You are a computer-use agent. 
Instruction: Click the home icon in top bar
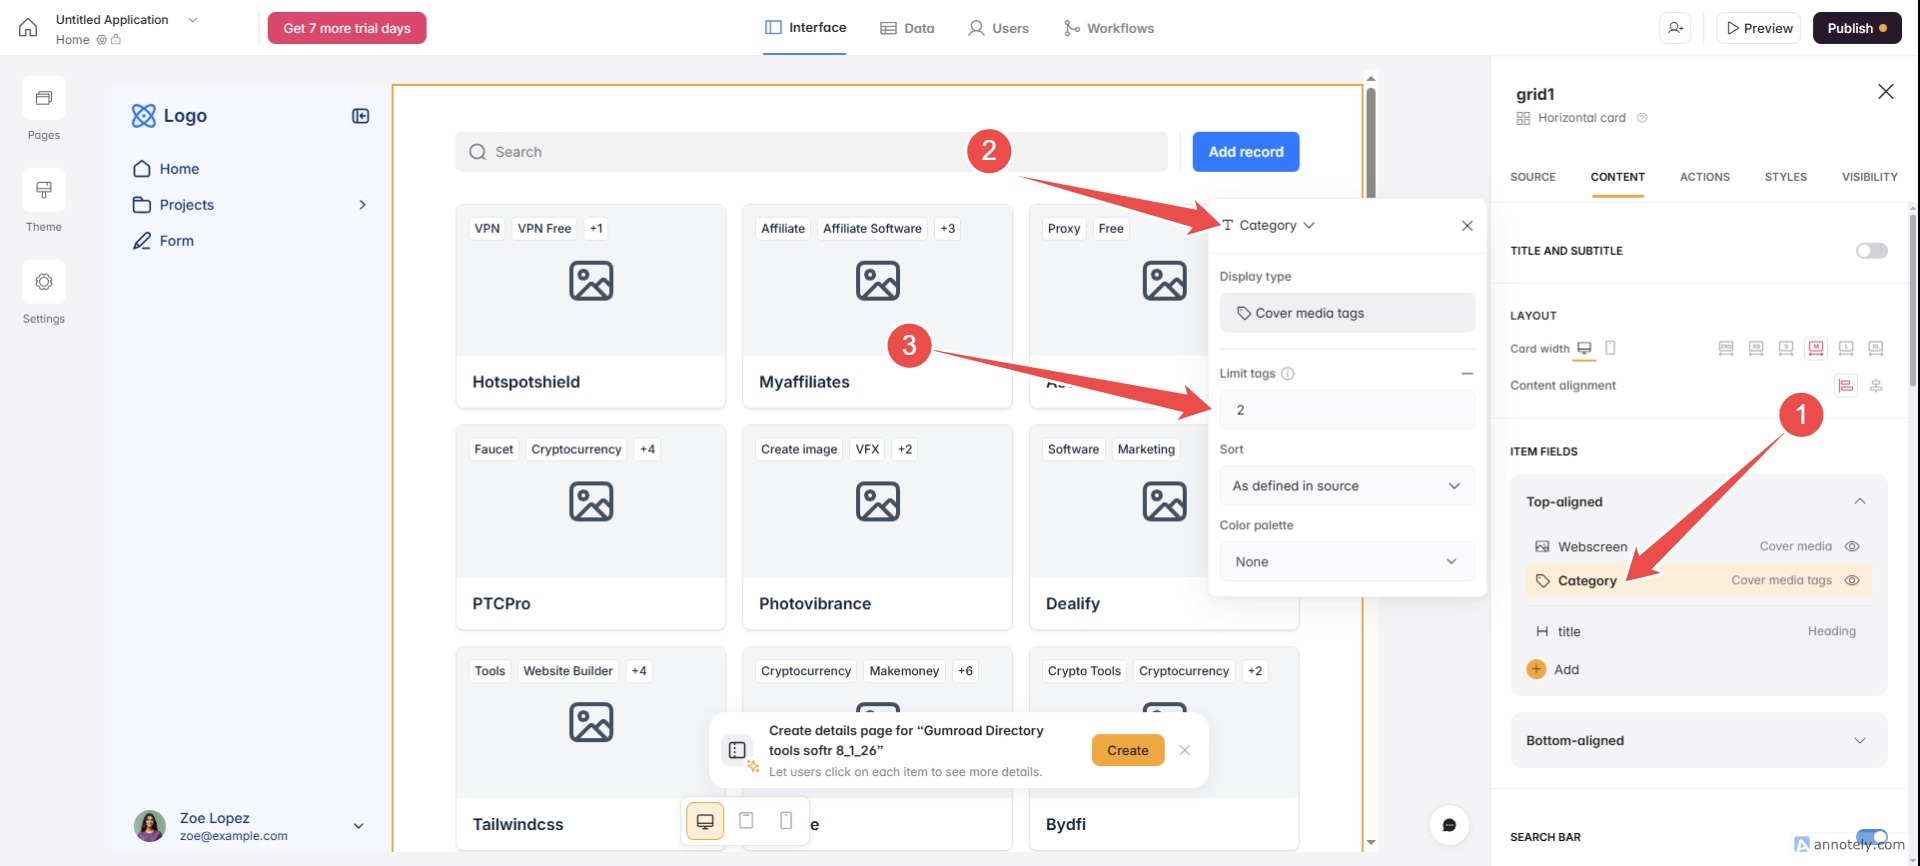(x=28, y=28)
